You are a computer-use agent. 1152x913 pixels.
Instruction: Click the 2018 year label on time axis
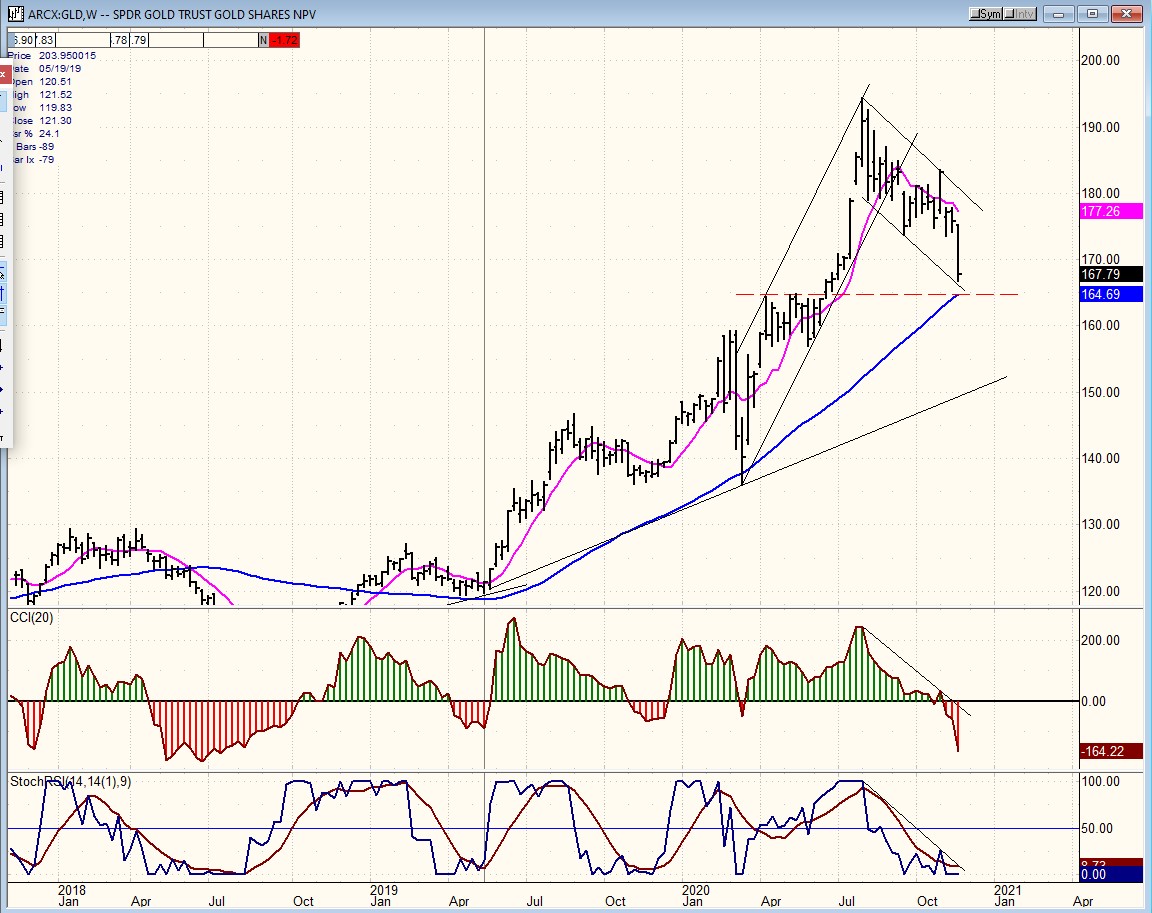(72, 890)
